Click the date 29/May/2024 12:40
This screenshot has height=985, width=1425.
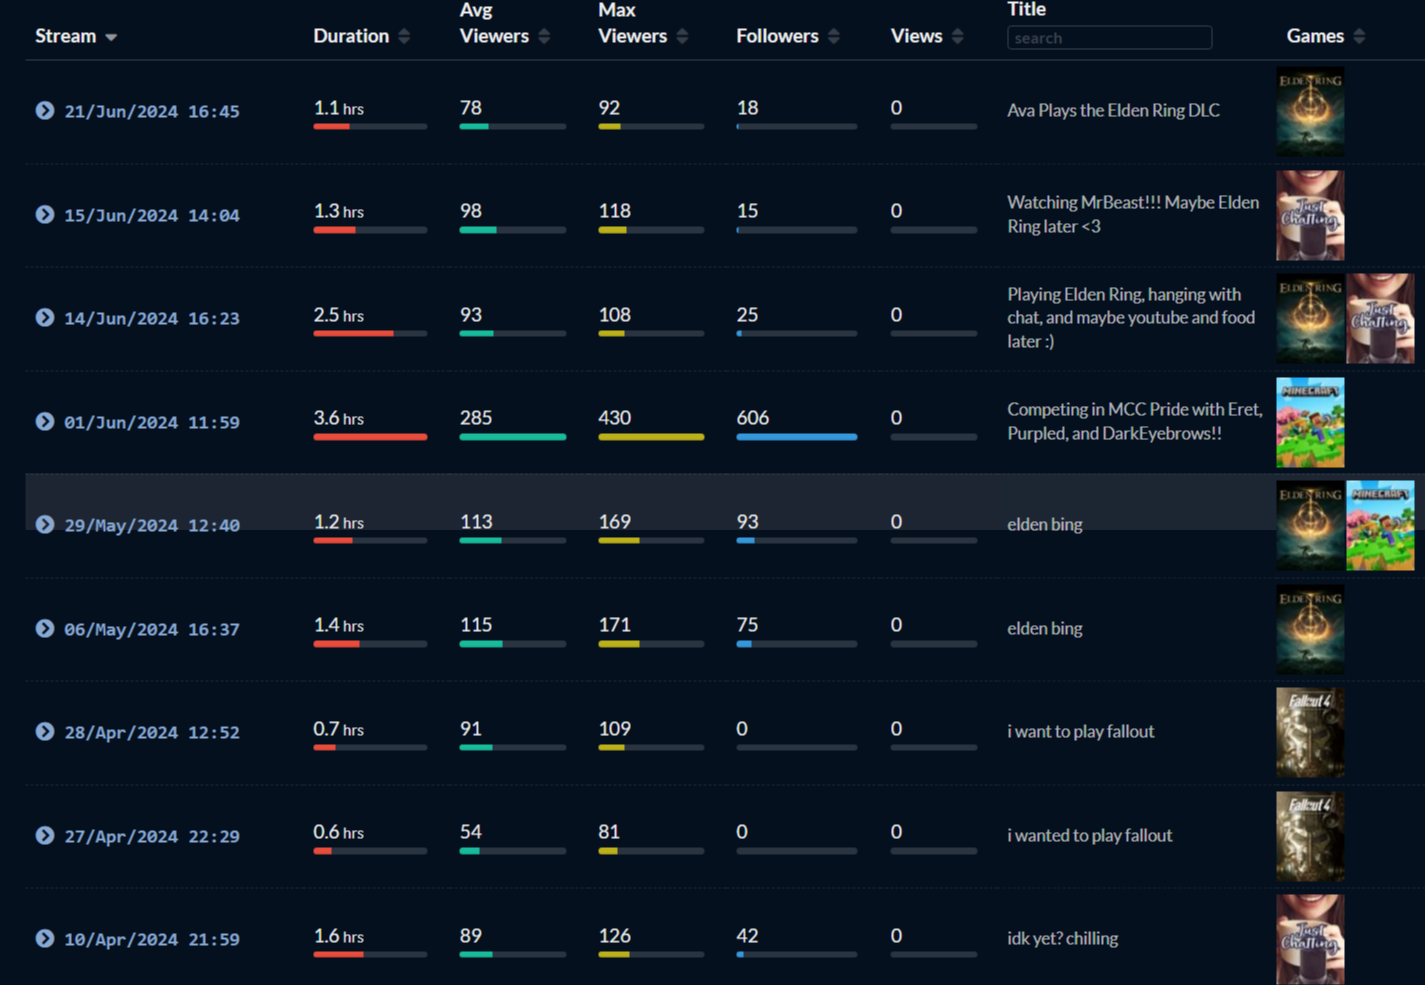point(152,525)
